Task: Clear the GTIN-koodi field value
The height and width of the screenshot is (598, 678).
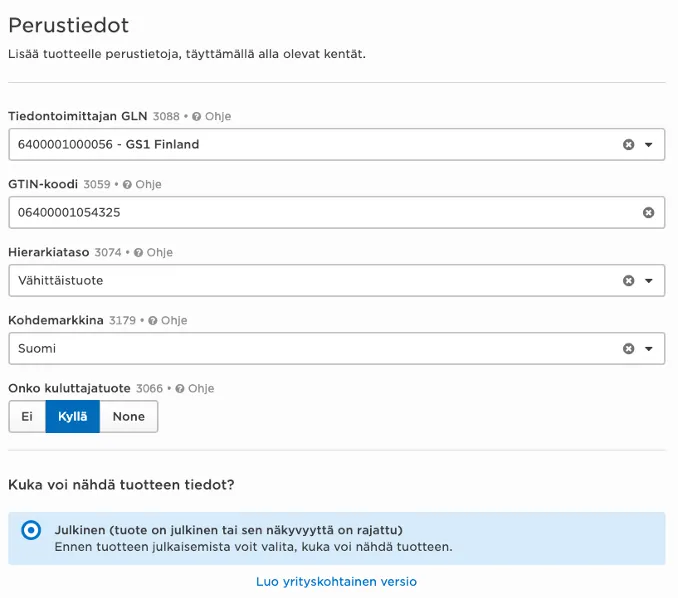Action: point(648,213)
